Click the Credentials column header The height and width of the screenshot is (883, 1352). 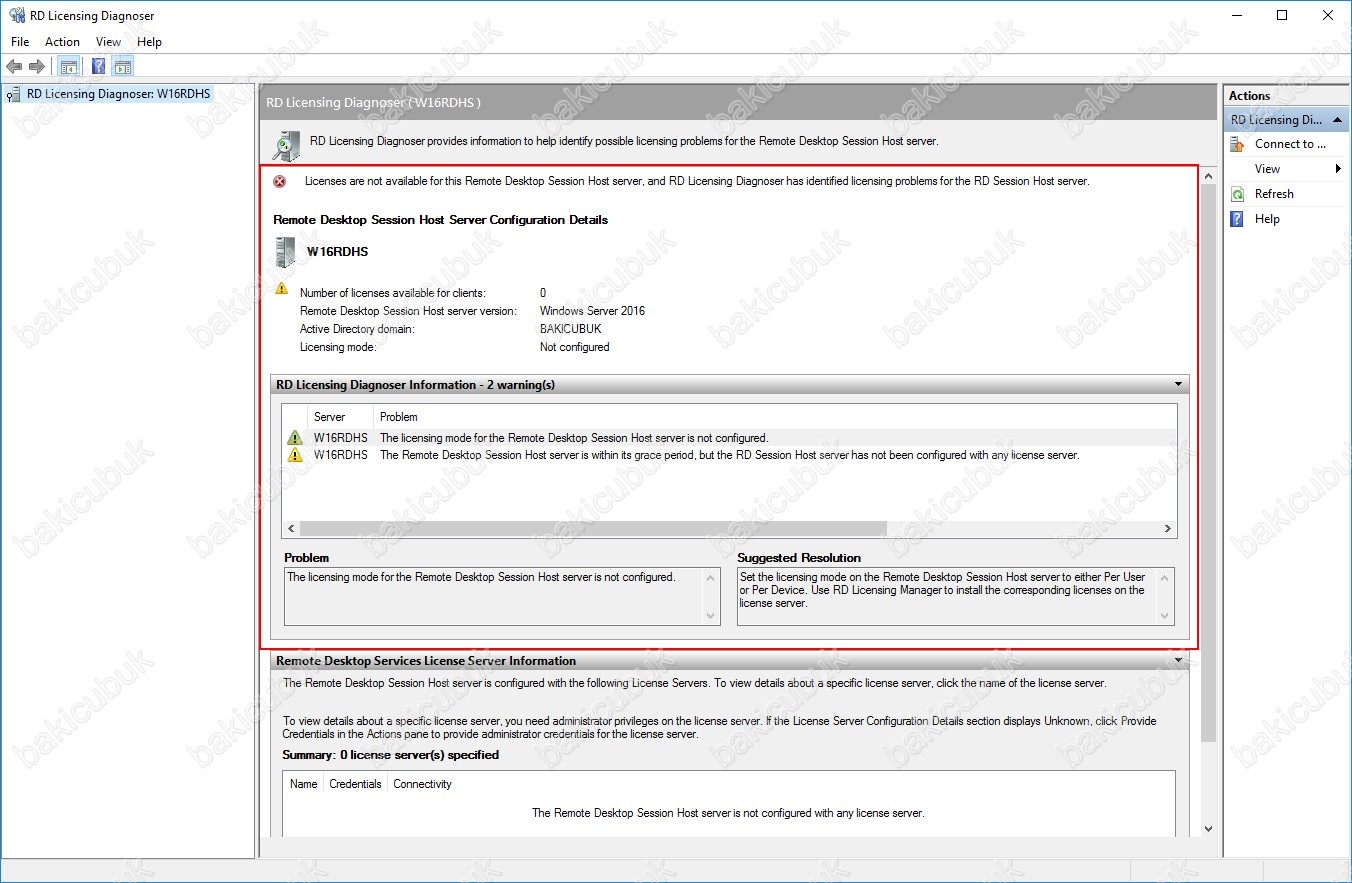coord(355,784)
